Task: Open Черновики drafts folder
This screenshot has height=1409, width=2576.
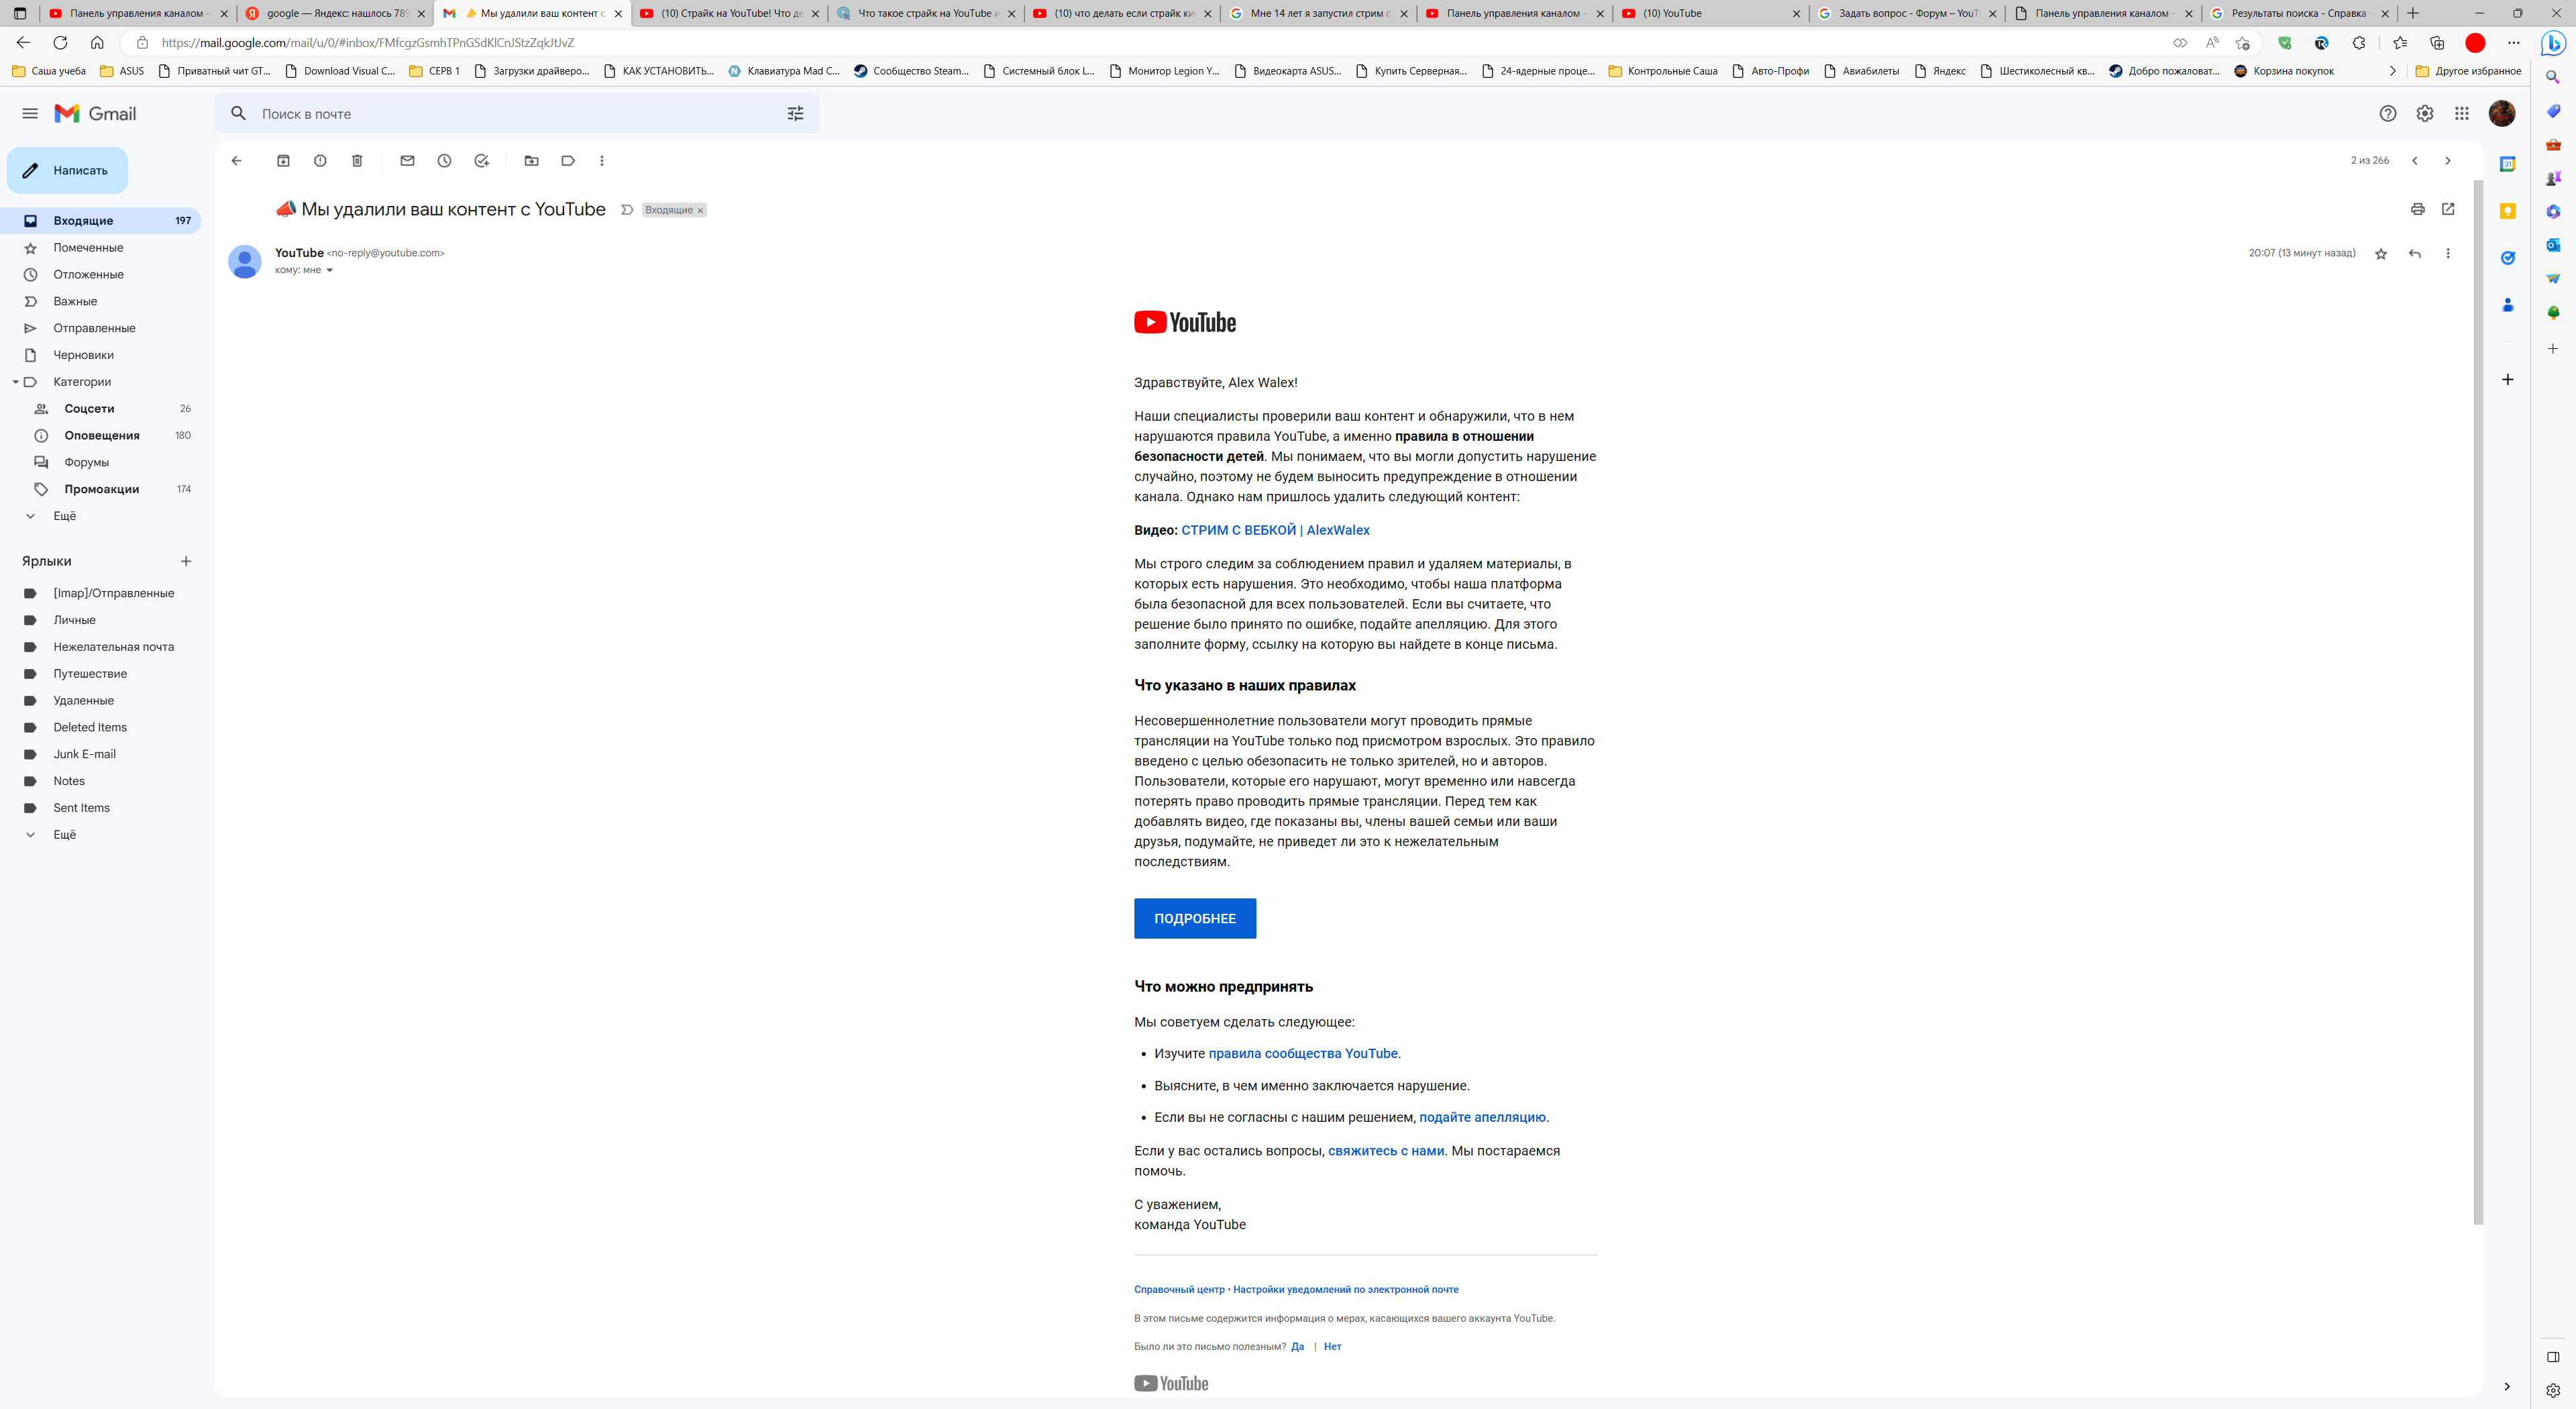Action: click(x=100, y=355)
